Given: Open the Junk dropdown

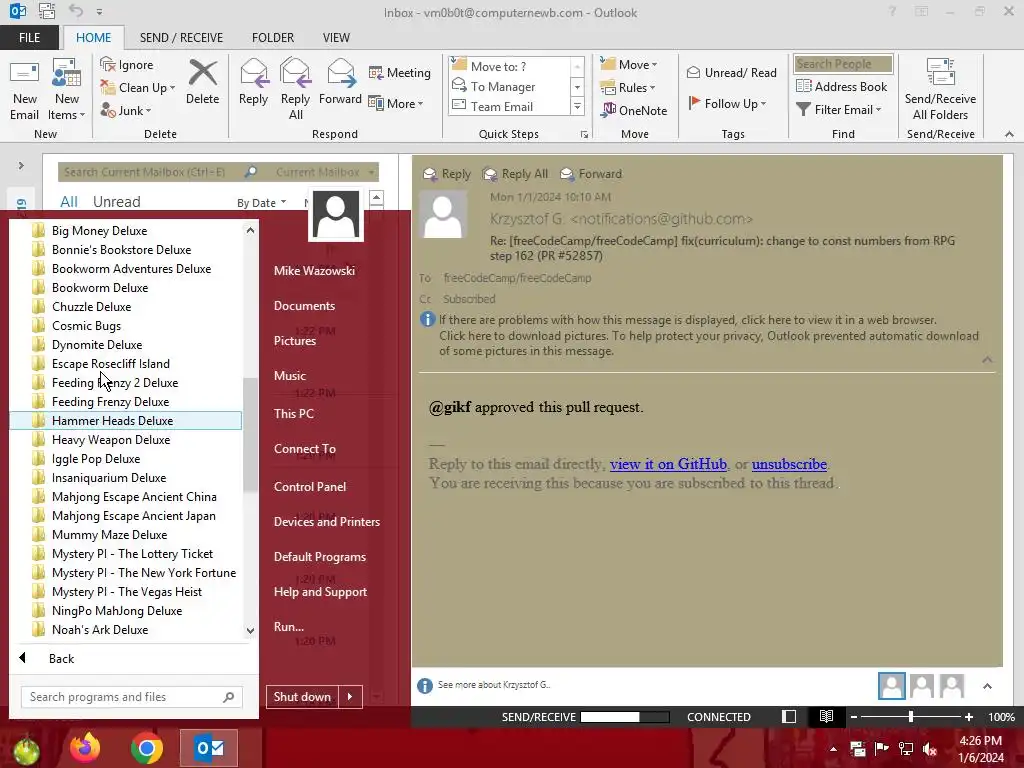Looking at the screenshot, I should point(126,110).
